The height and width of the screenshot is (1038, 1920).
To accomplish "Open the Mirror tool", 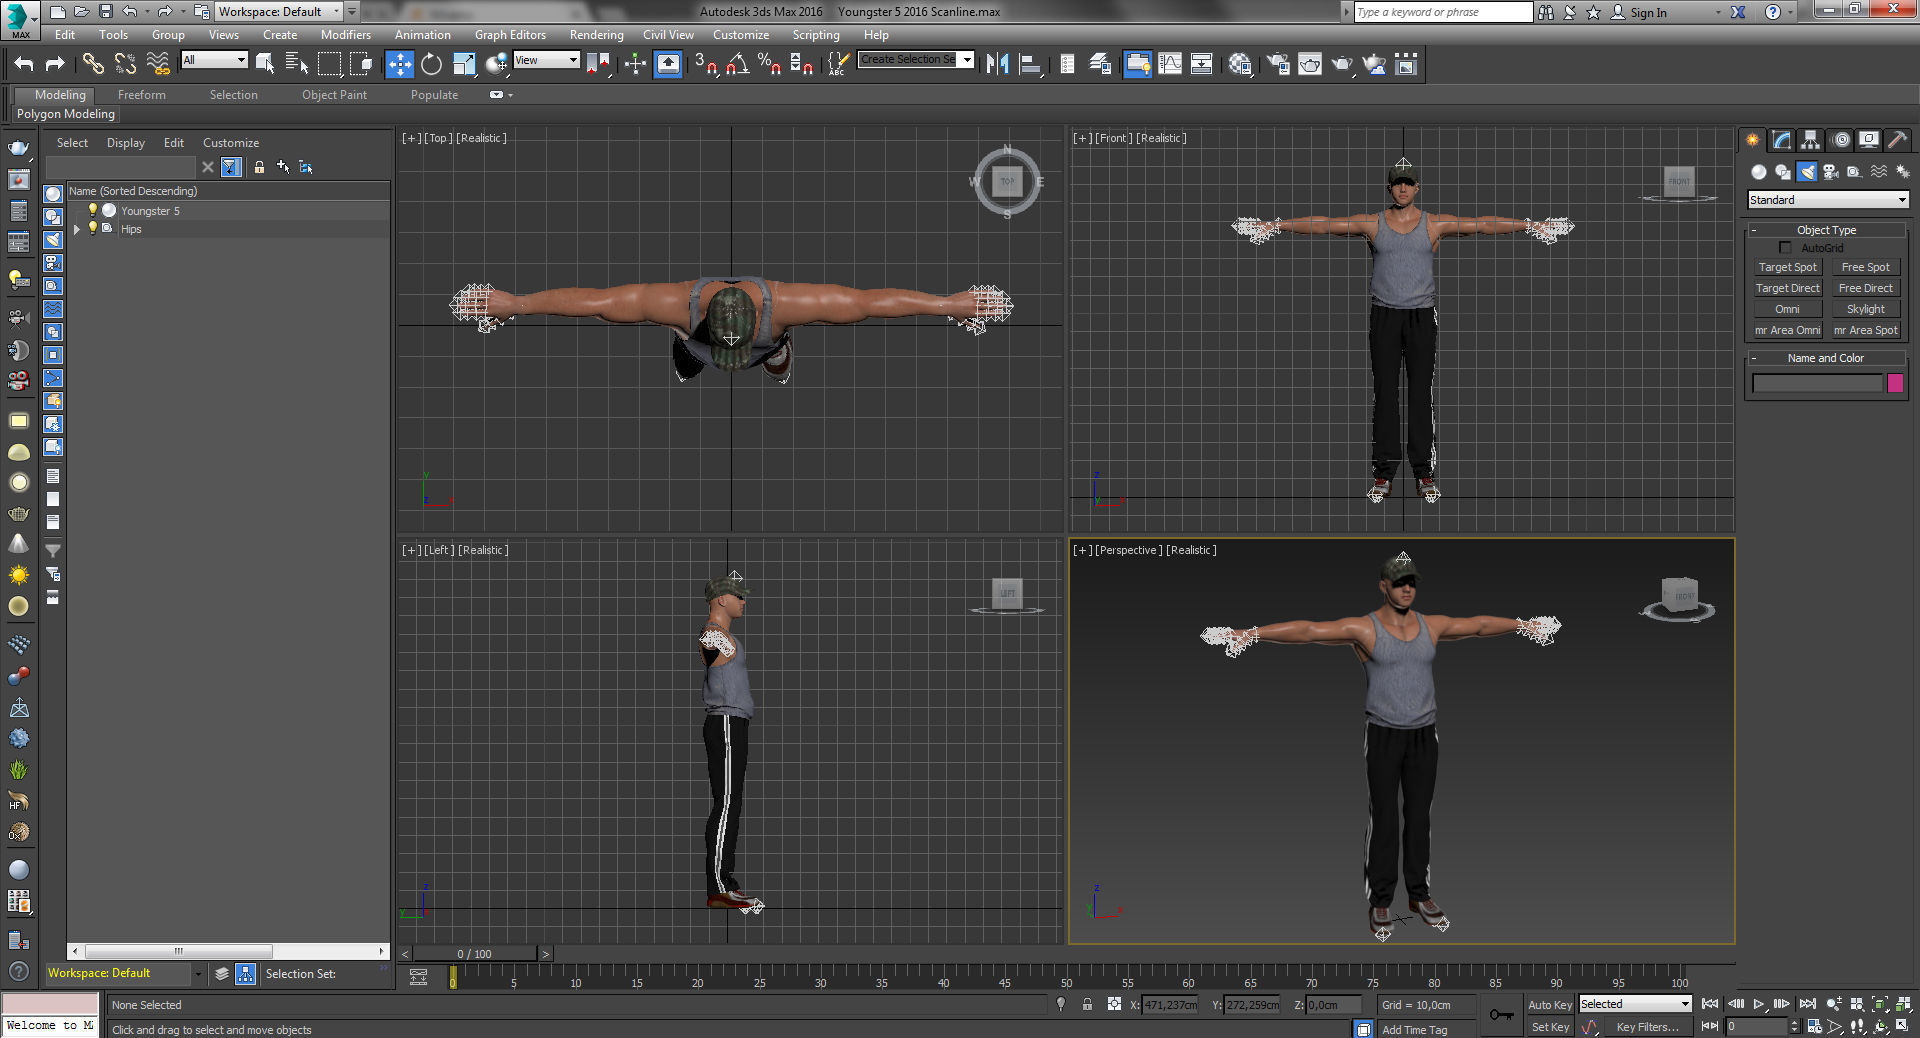I will point(997,64).
